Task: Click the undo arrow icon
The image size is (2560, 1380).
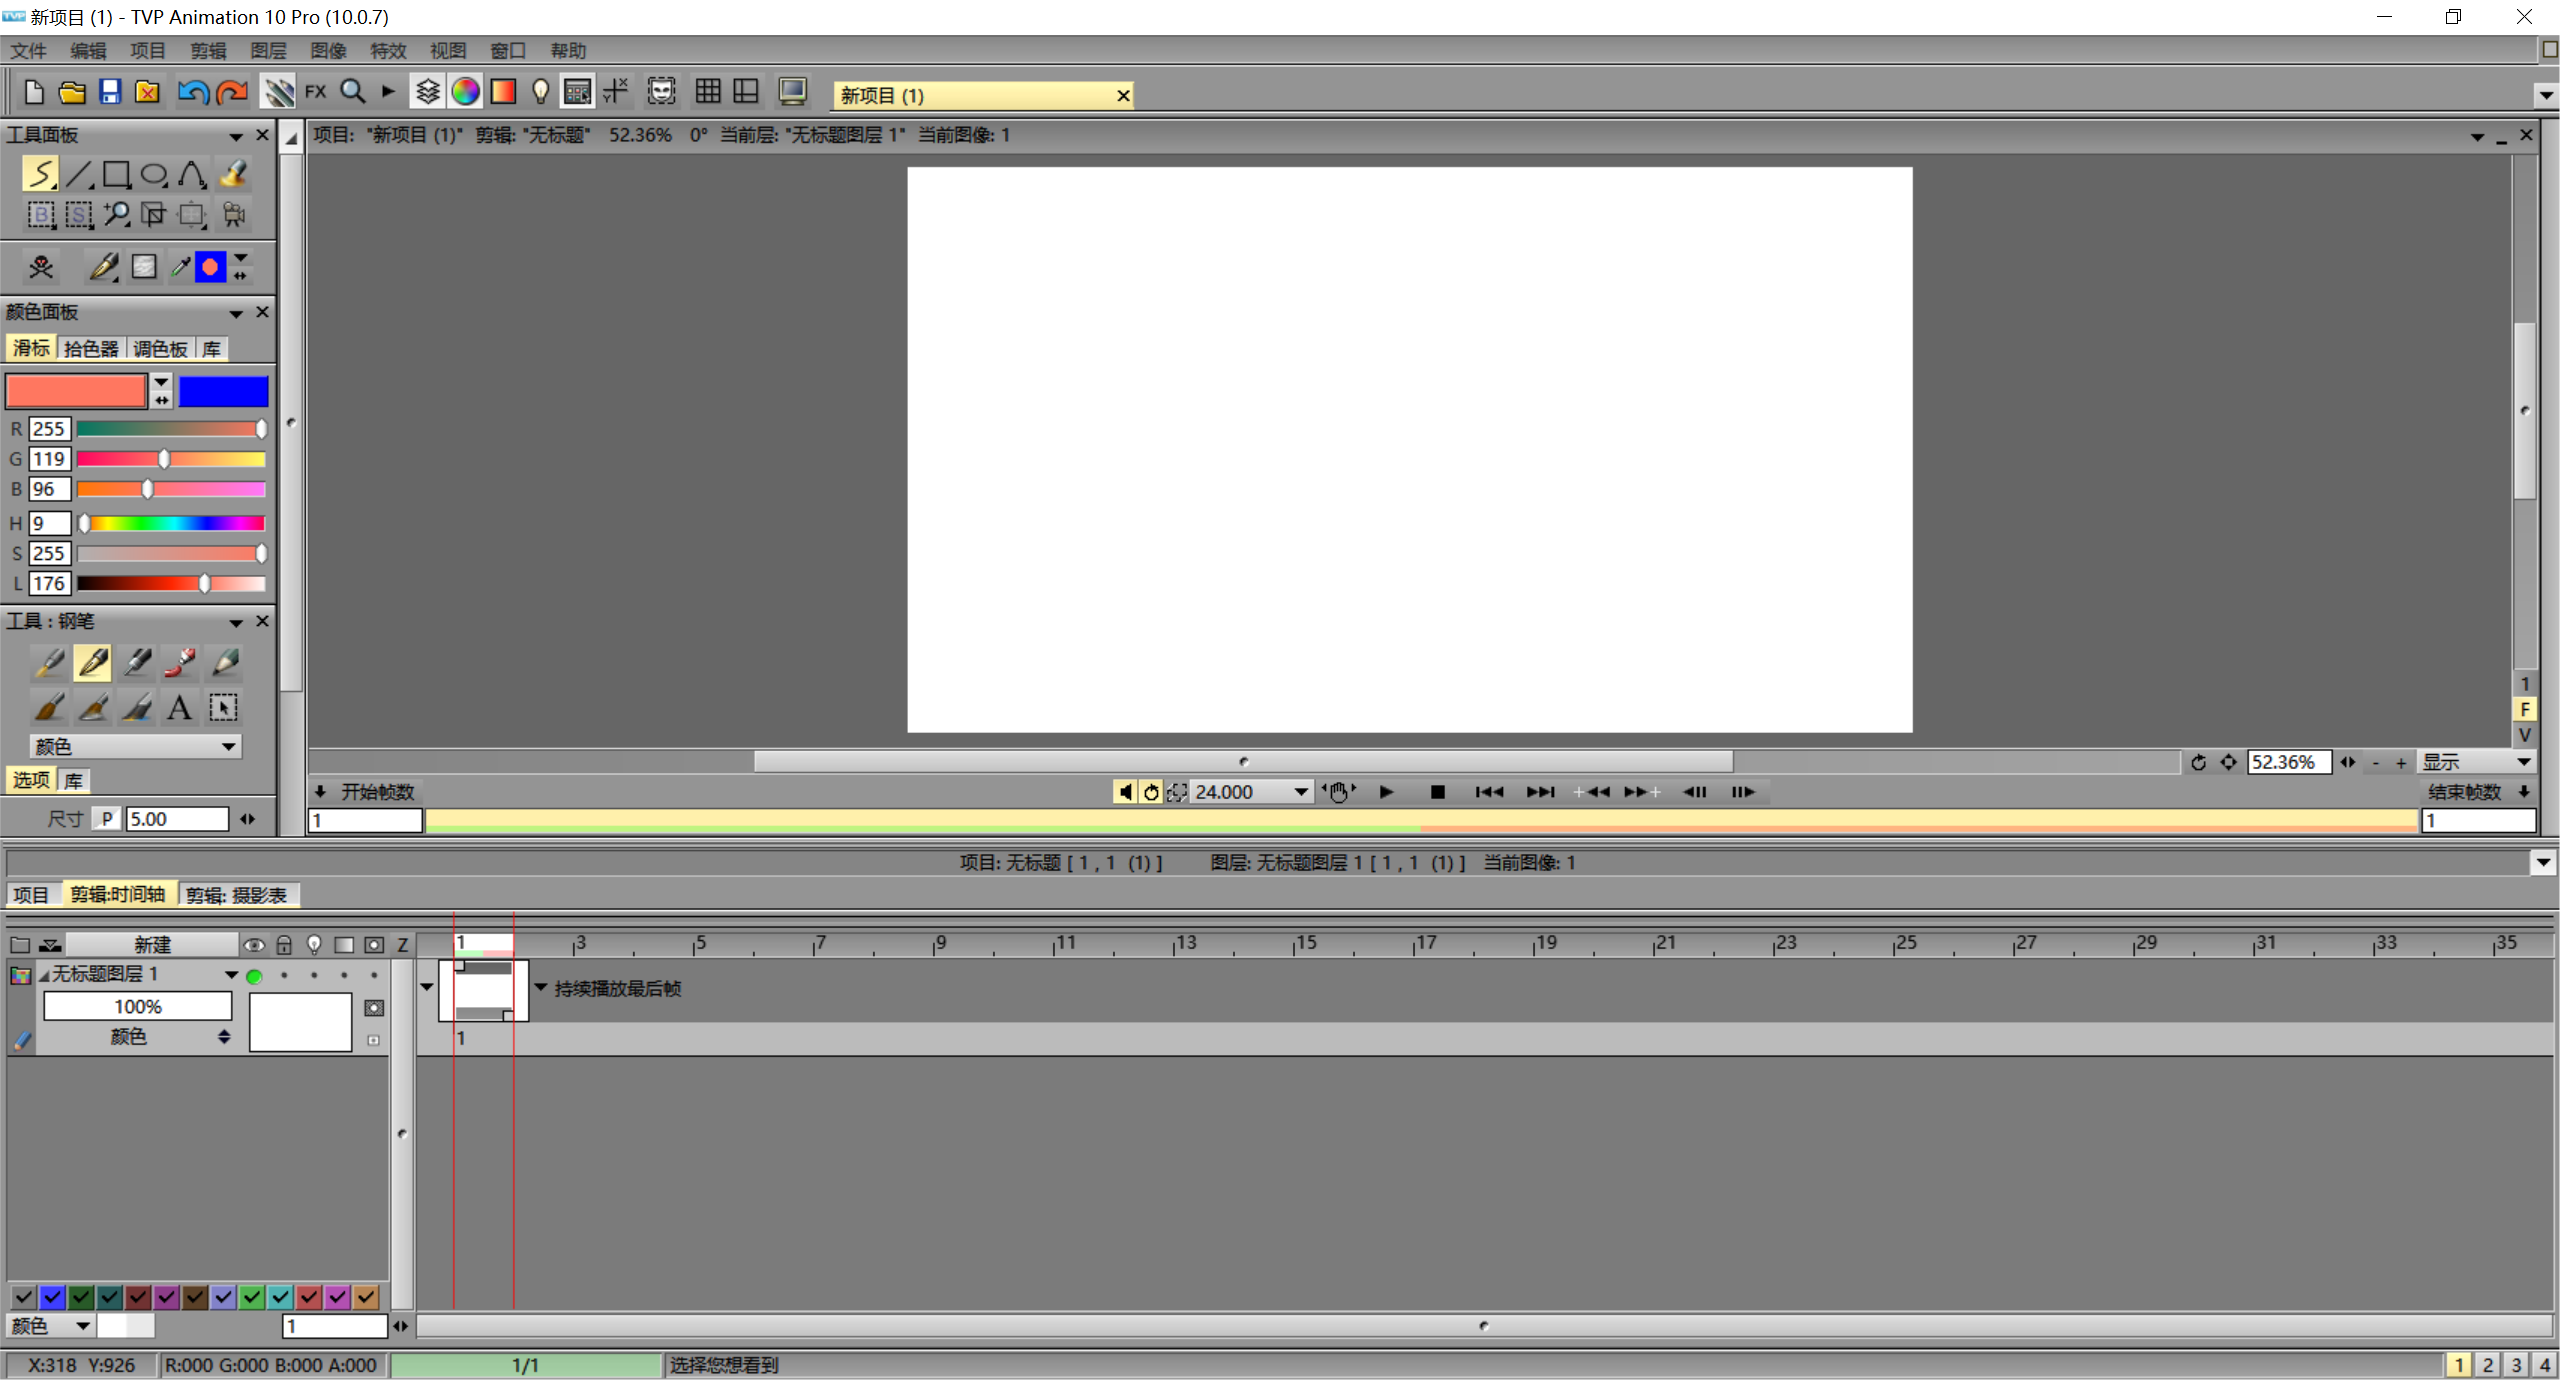Action: click(192, 92)
